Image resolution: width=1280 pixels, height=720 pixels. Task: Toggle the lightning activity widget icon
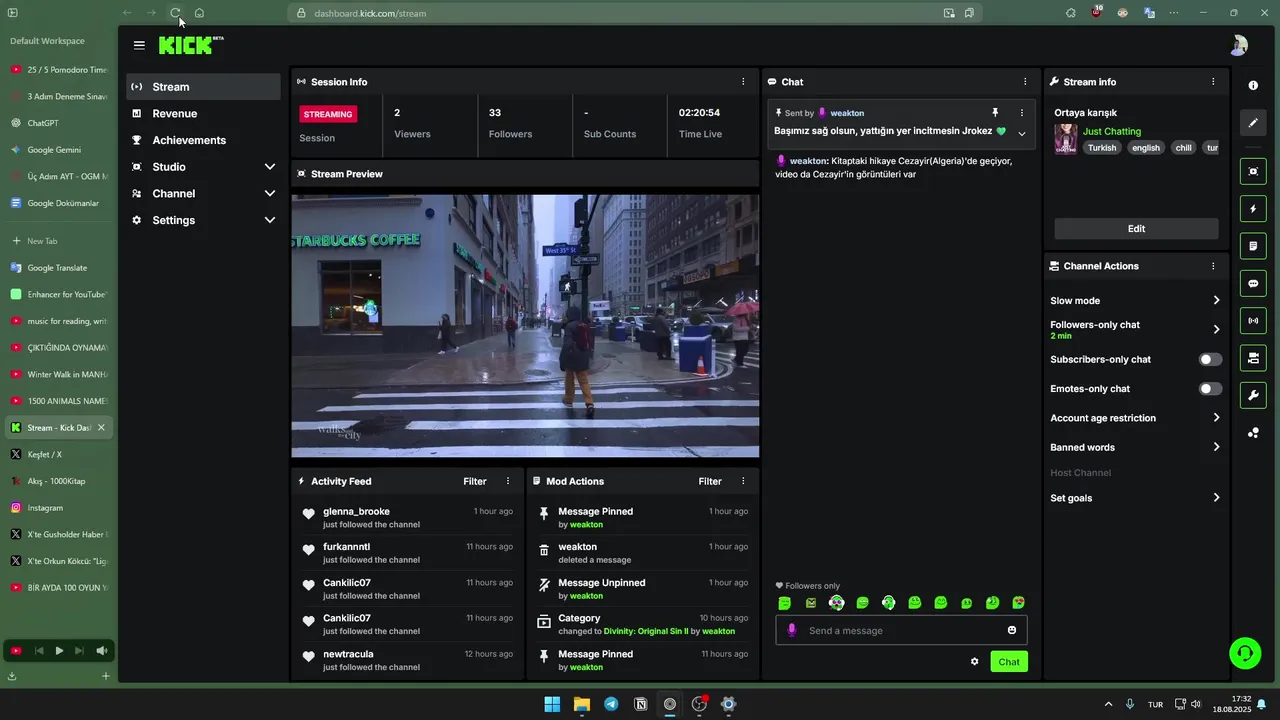(1253, 209)
